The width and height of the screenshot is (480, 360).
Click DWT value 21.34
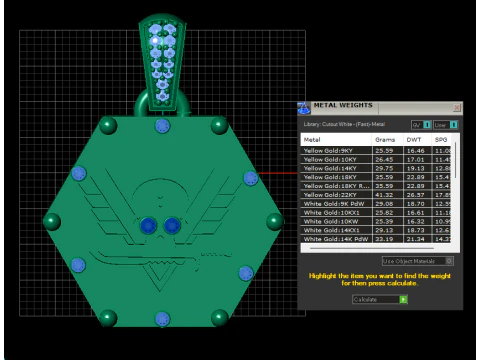click(x=415, y=239)
